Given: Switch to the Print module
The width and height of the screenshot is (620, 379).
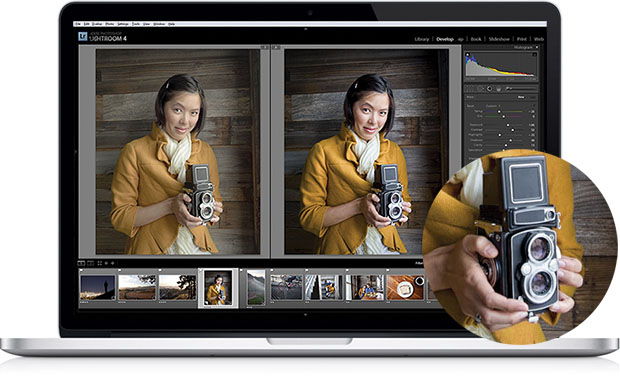Looking at the screenshot, I should point(522,39).
